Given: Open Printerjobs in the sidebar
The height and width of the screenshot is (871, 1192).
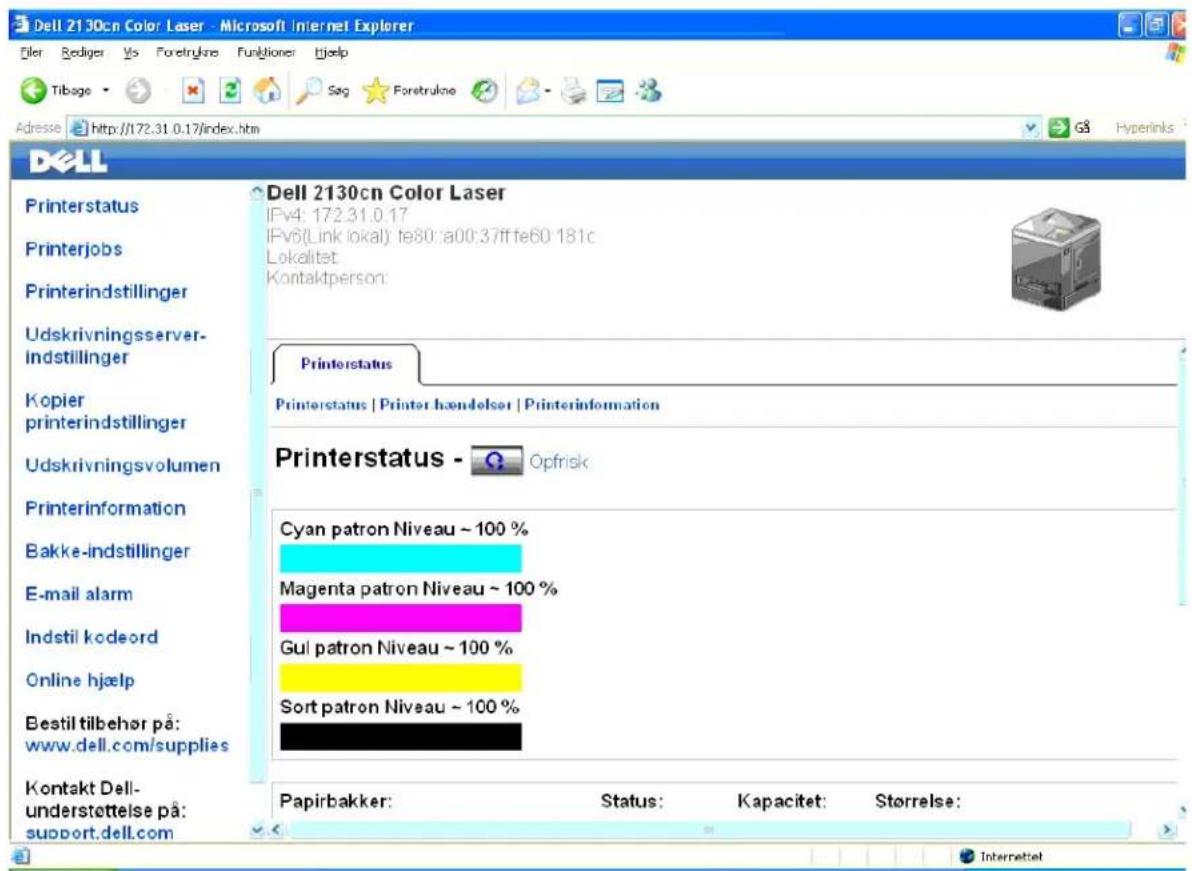Looking at the screenshot, I should point(74,249).
